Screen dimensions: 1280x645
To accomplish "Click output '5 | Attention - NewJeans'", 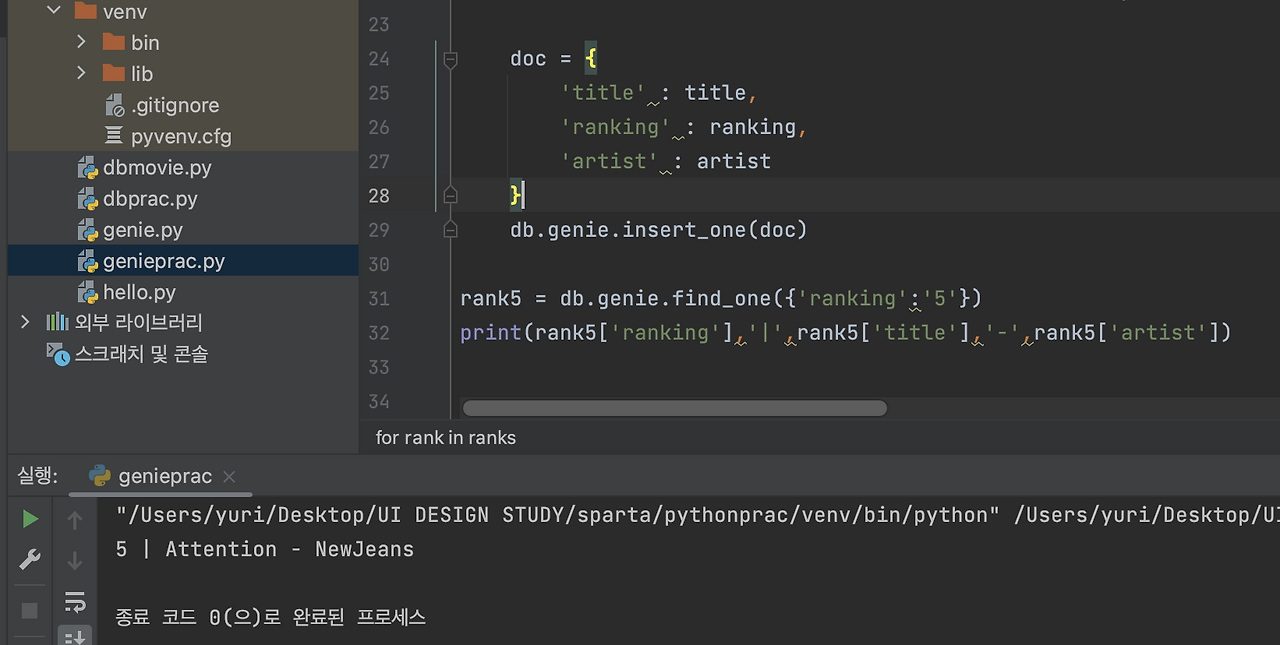I will (265, 549).
